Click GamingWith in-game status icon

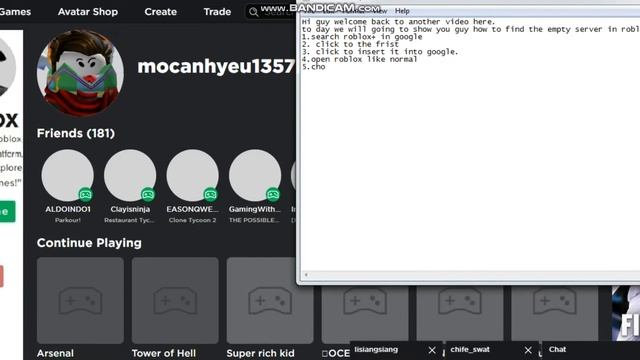point(273,195)
